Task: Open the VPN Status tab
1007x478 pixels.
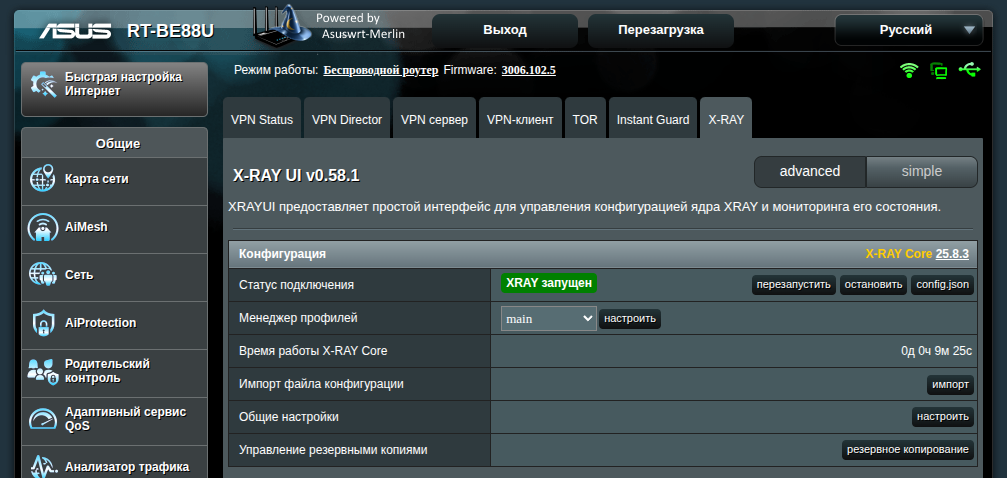Action: tap(262, 120)
